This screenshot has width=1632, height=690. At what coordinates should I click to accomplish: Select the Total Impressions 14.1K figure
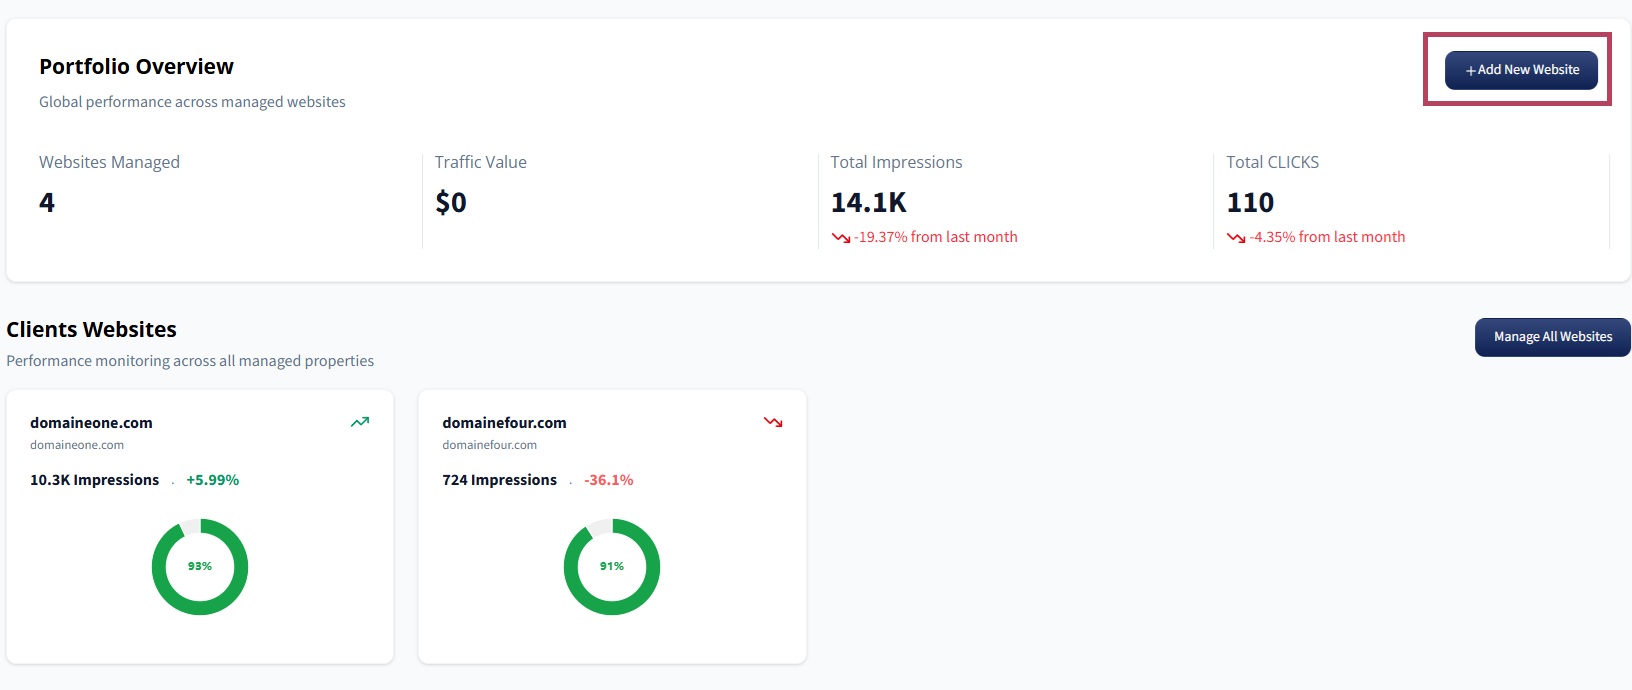point(868,203)
